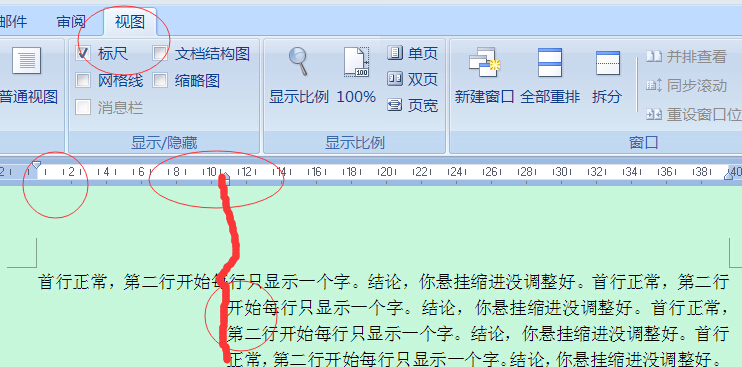
Task: Open the 邮件 ribbon tab
Action: 13,22
